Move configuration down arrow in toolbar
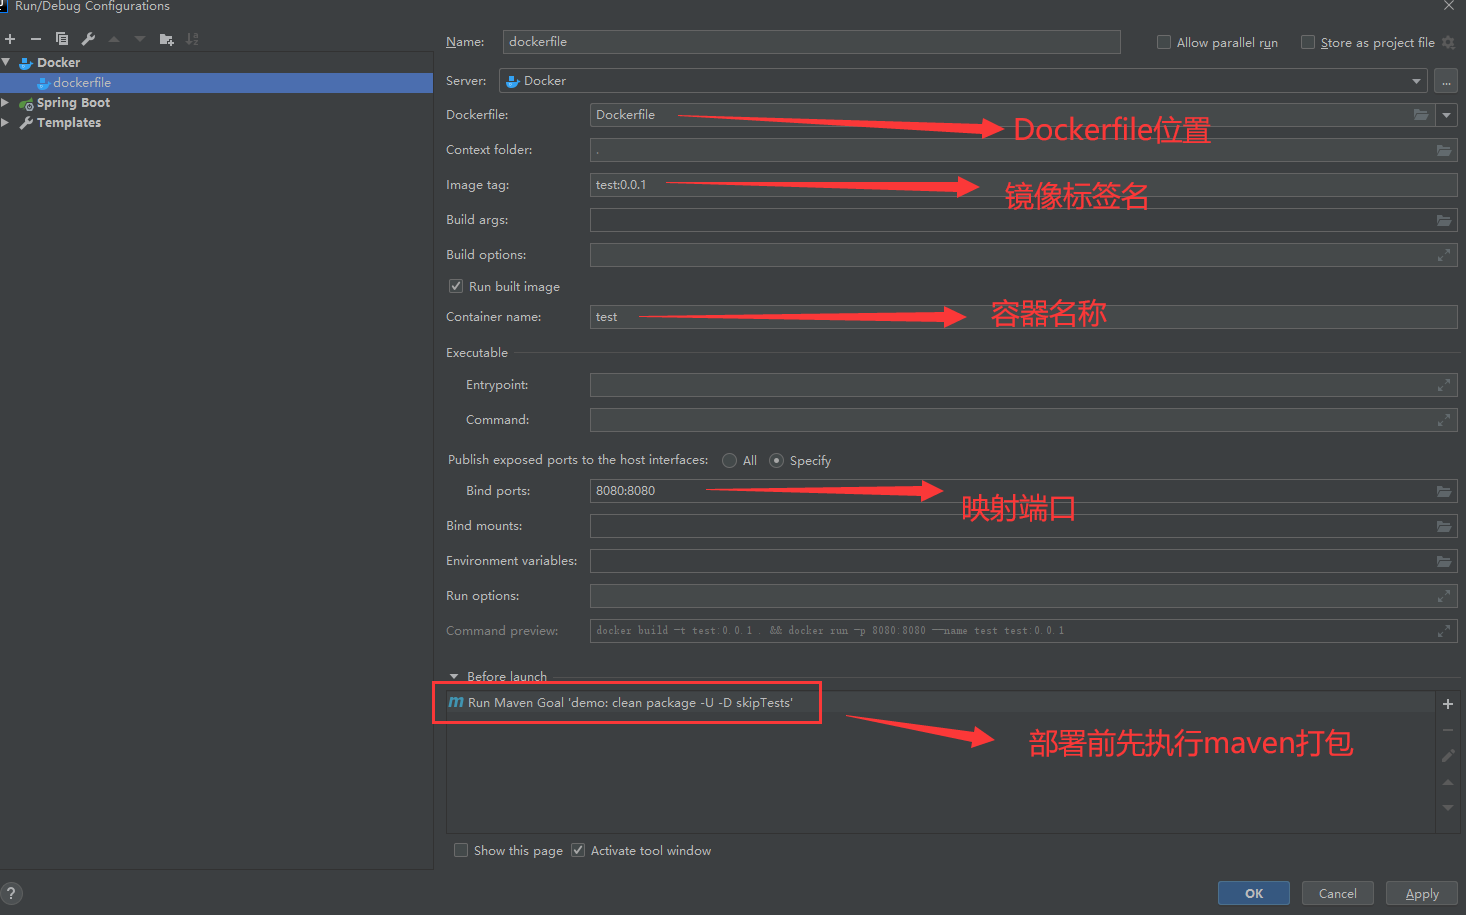This screenshot has width=1466, height=915. 140,39
